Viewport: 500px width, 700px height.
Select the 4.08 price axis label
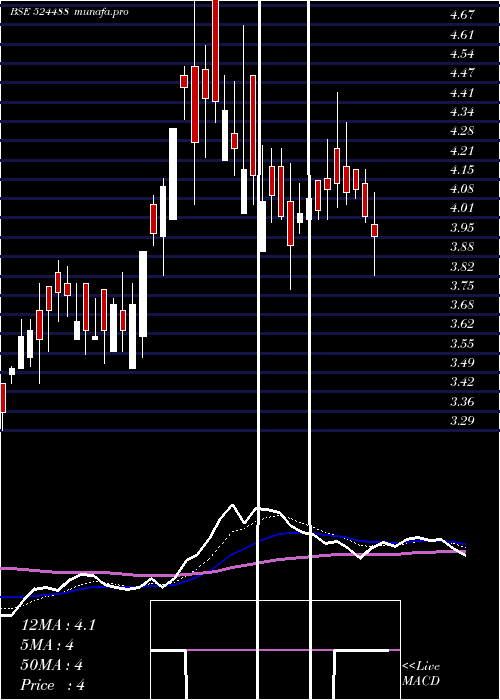(x=462, y=189)
